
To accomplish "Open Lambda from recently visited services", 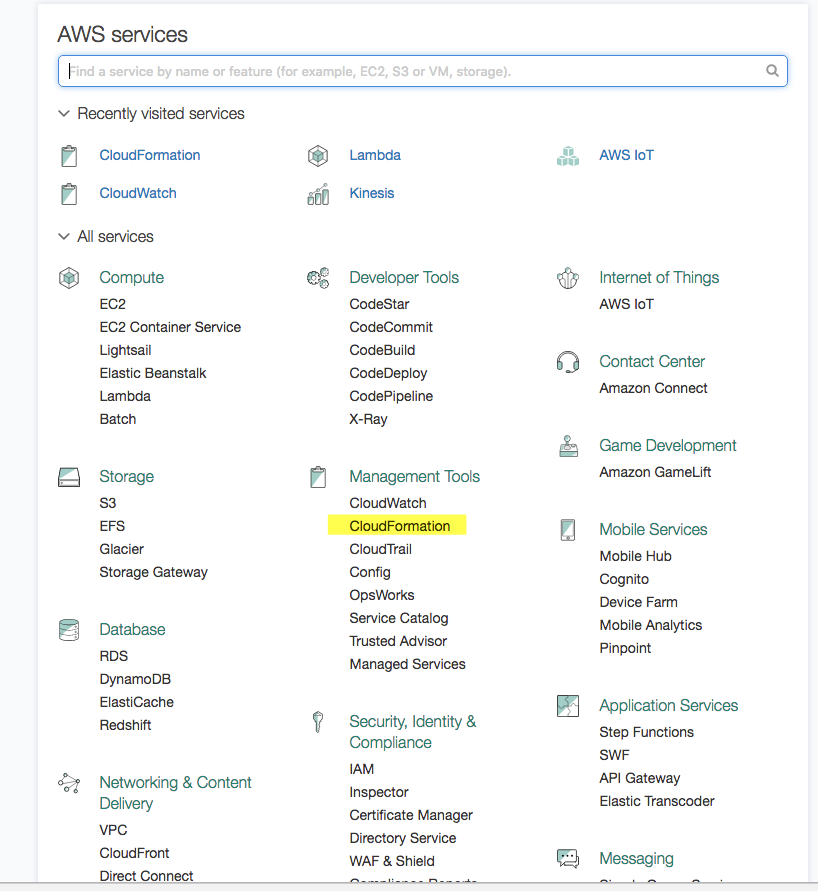I will 375,155.
